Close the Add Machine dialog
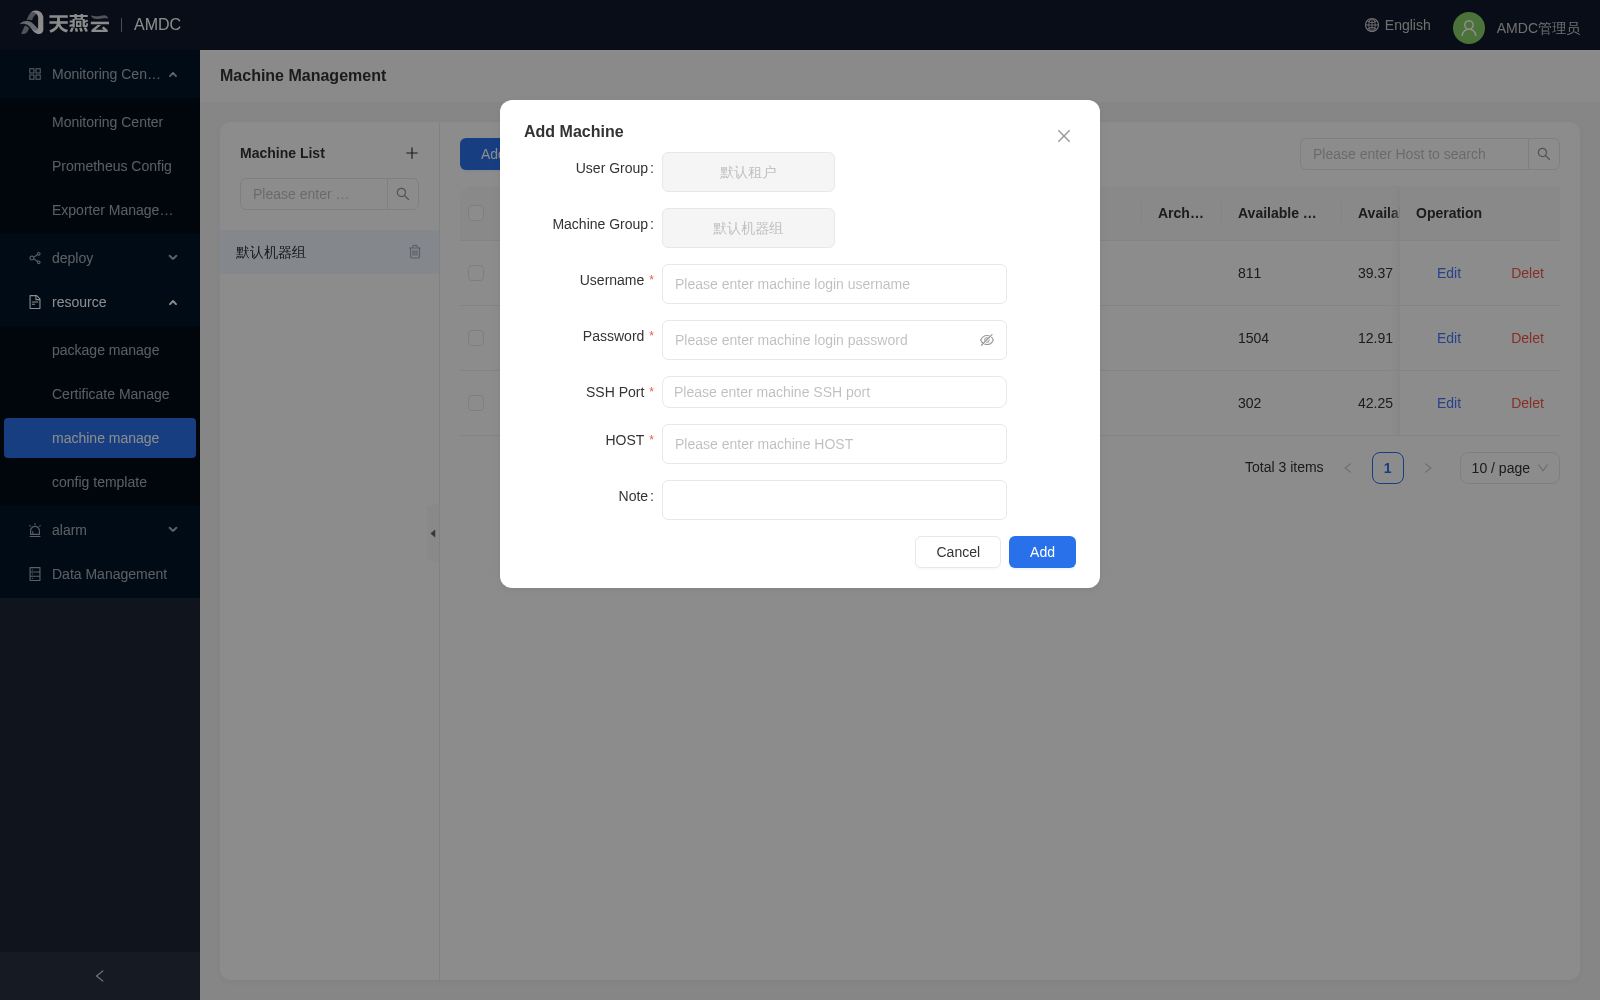The height and width of the screenshot is (1000, 1600). point(1064,136)
